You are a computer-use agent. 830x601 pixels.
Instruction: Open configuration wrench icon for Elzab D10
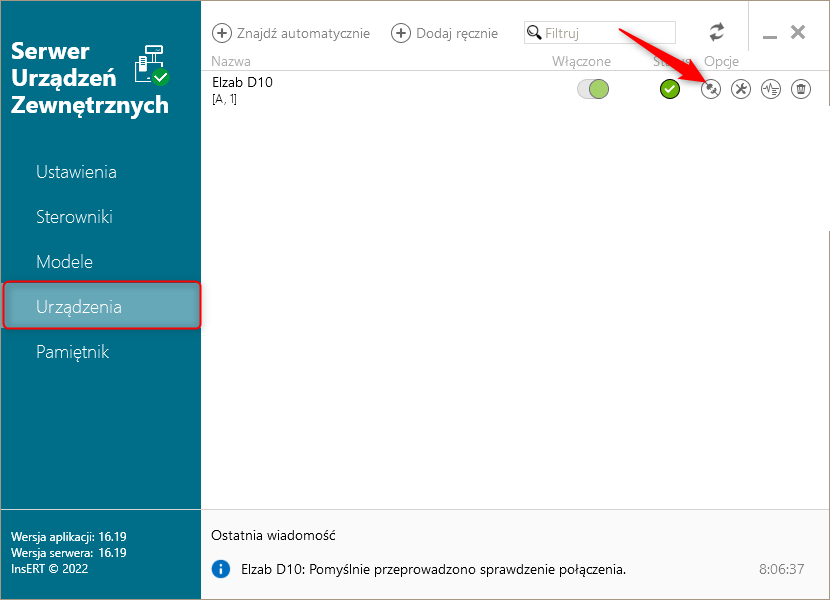741,89
